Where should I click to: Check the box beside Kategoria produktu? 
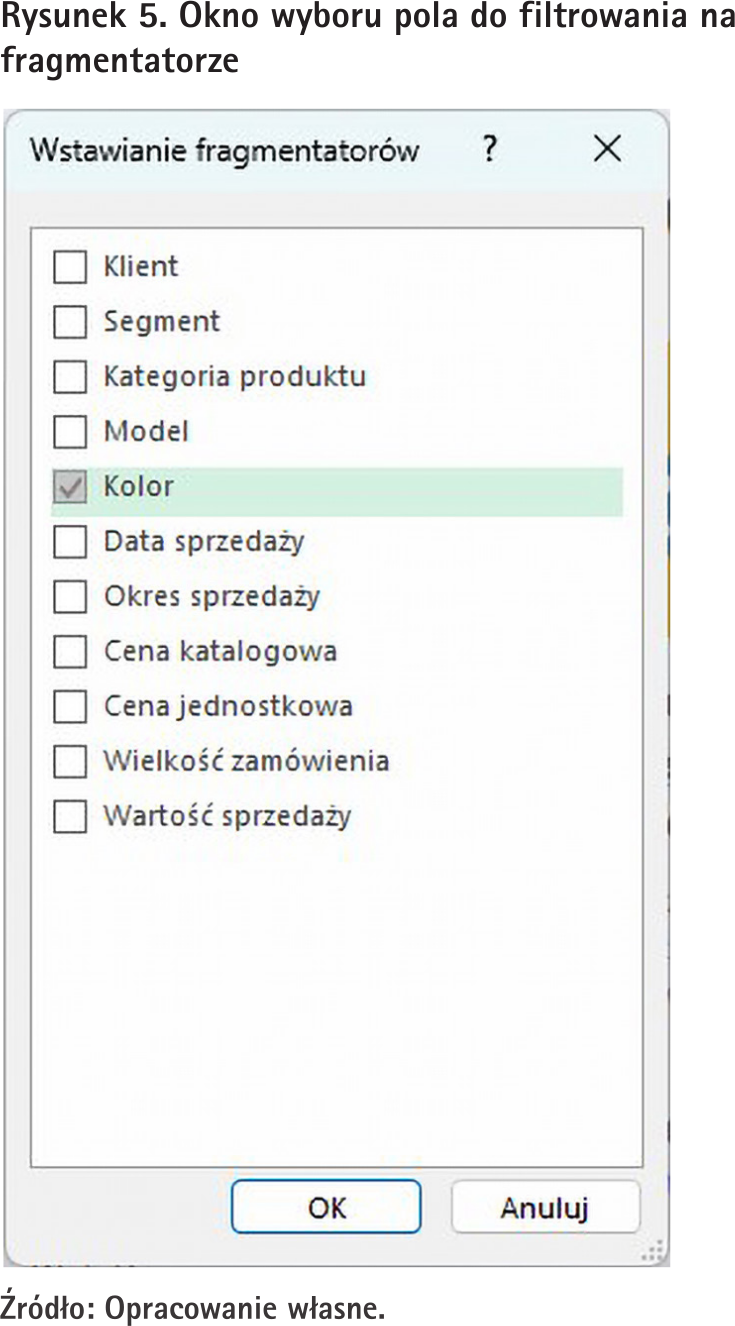70,377
